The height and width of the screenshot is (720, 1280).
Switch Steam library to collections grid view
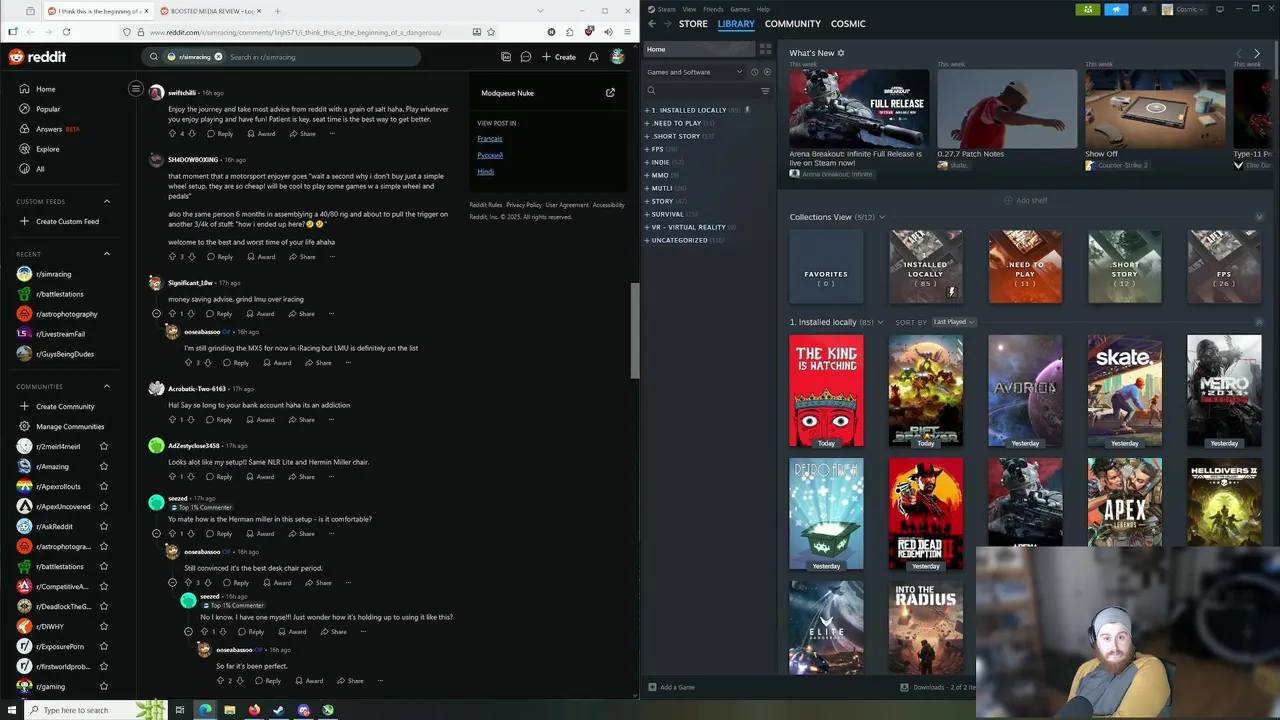(x=765, y=49)
